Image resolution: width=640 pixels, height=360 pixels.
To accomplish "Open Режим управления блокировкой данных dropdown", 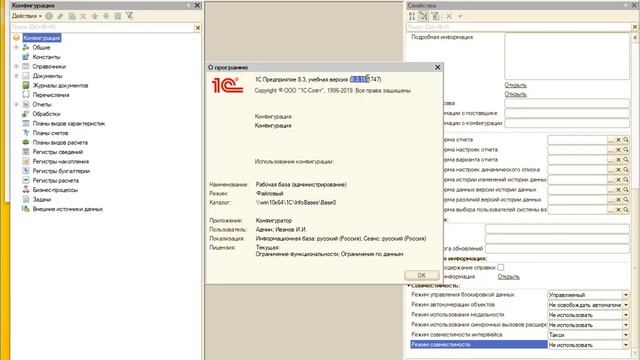I will pyautogui.click(x=626, y=295).
